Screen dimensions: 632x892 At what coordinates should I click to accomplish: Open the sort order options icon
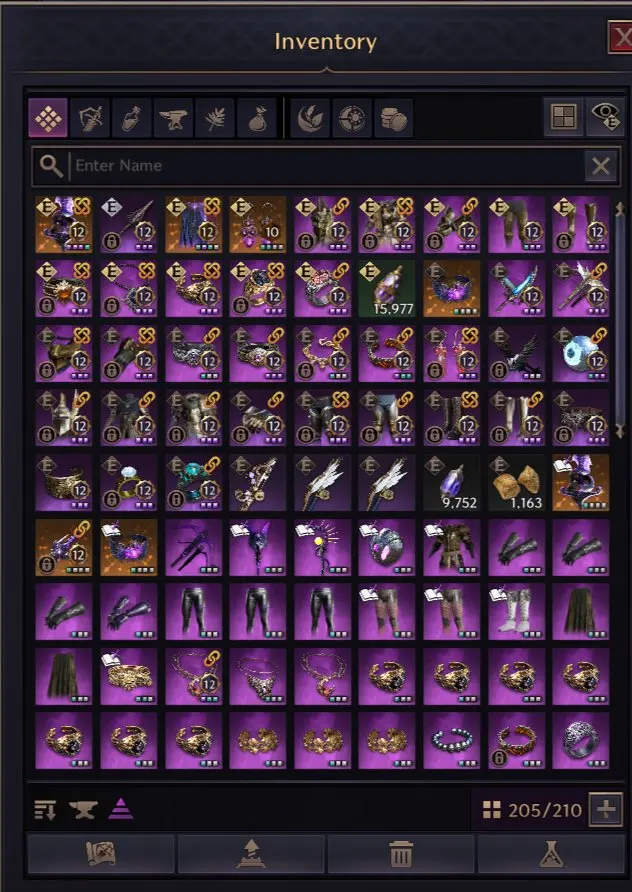pyautogui.click(x=46, y=809)
